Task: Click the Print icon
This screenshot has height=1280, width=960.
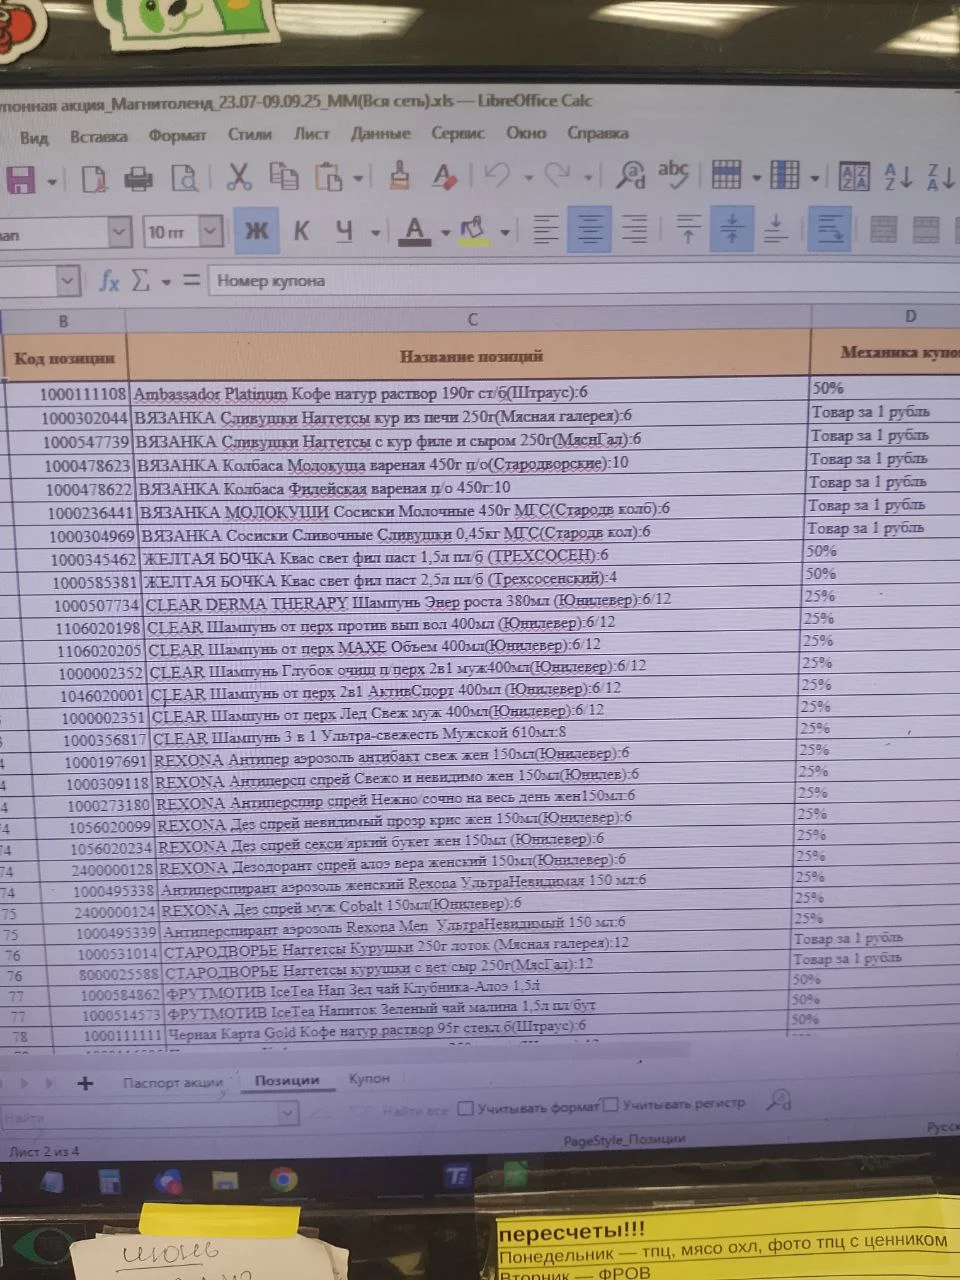Action: click(x=138, y=179)
